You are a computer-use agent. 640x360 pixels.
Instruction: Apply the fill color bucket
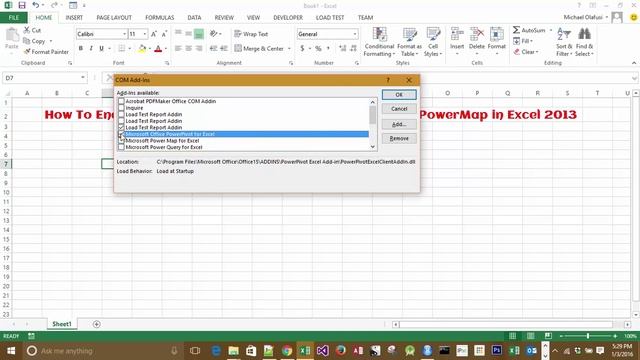click(142, 49)
